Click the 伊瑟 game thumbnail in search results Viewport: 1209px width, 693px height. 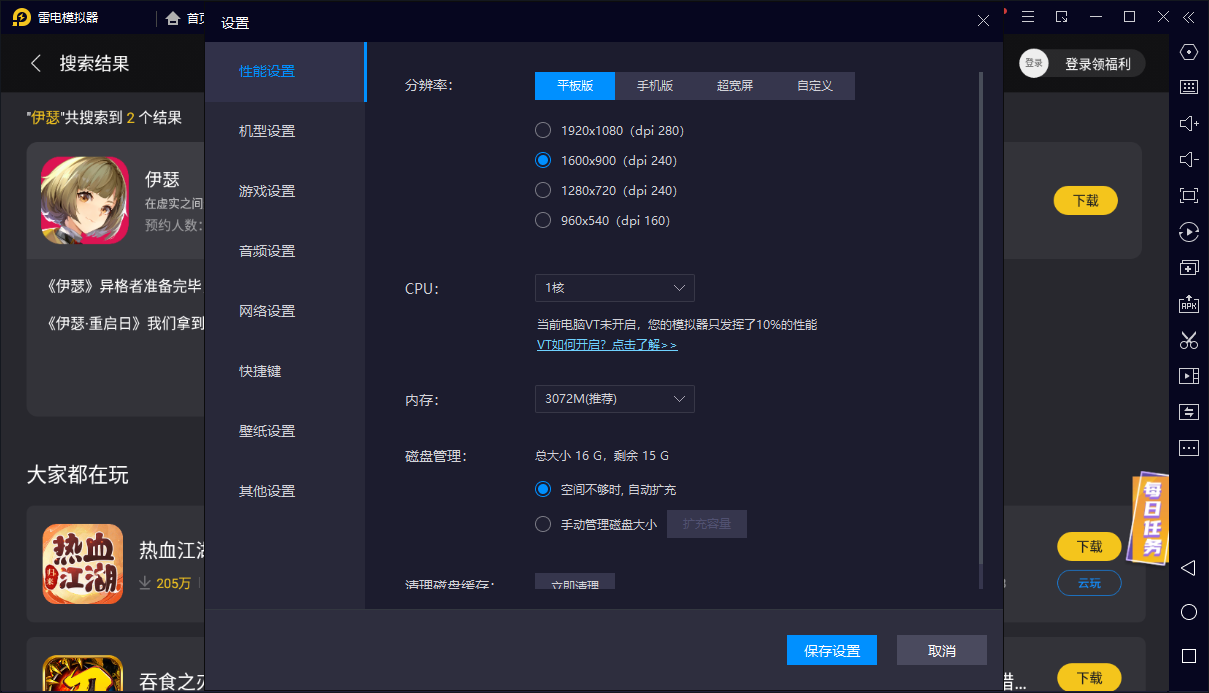84,199
